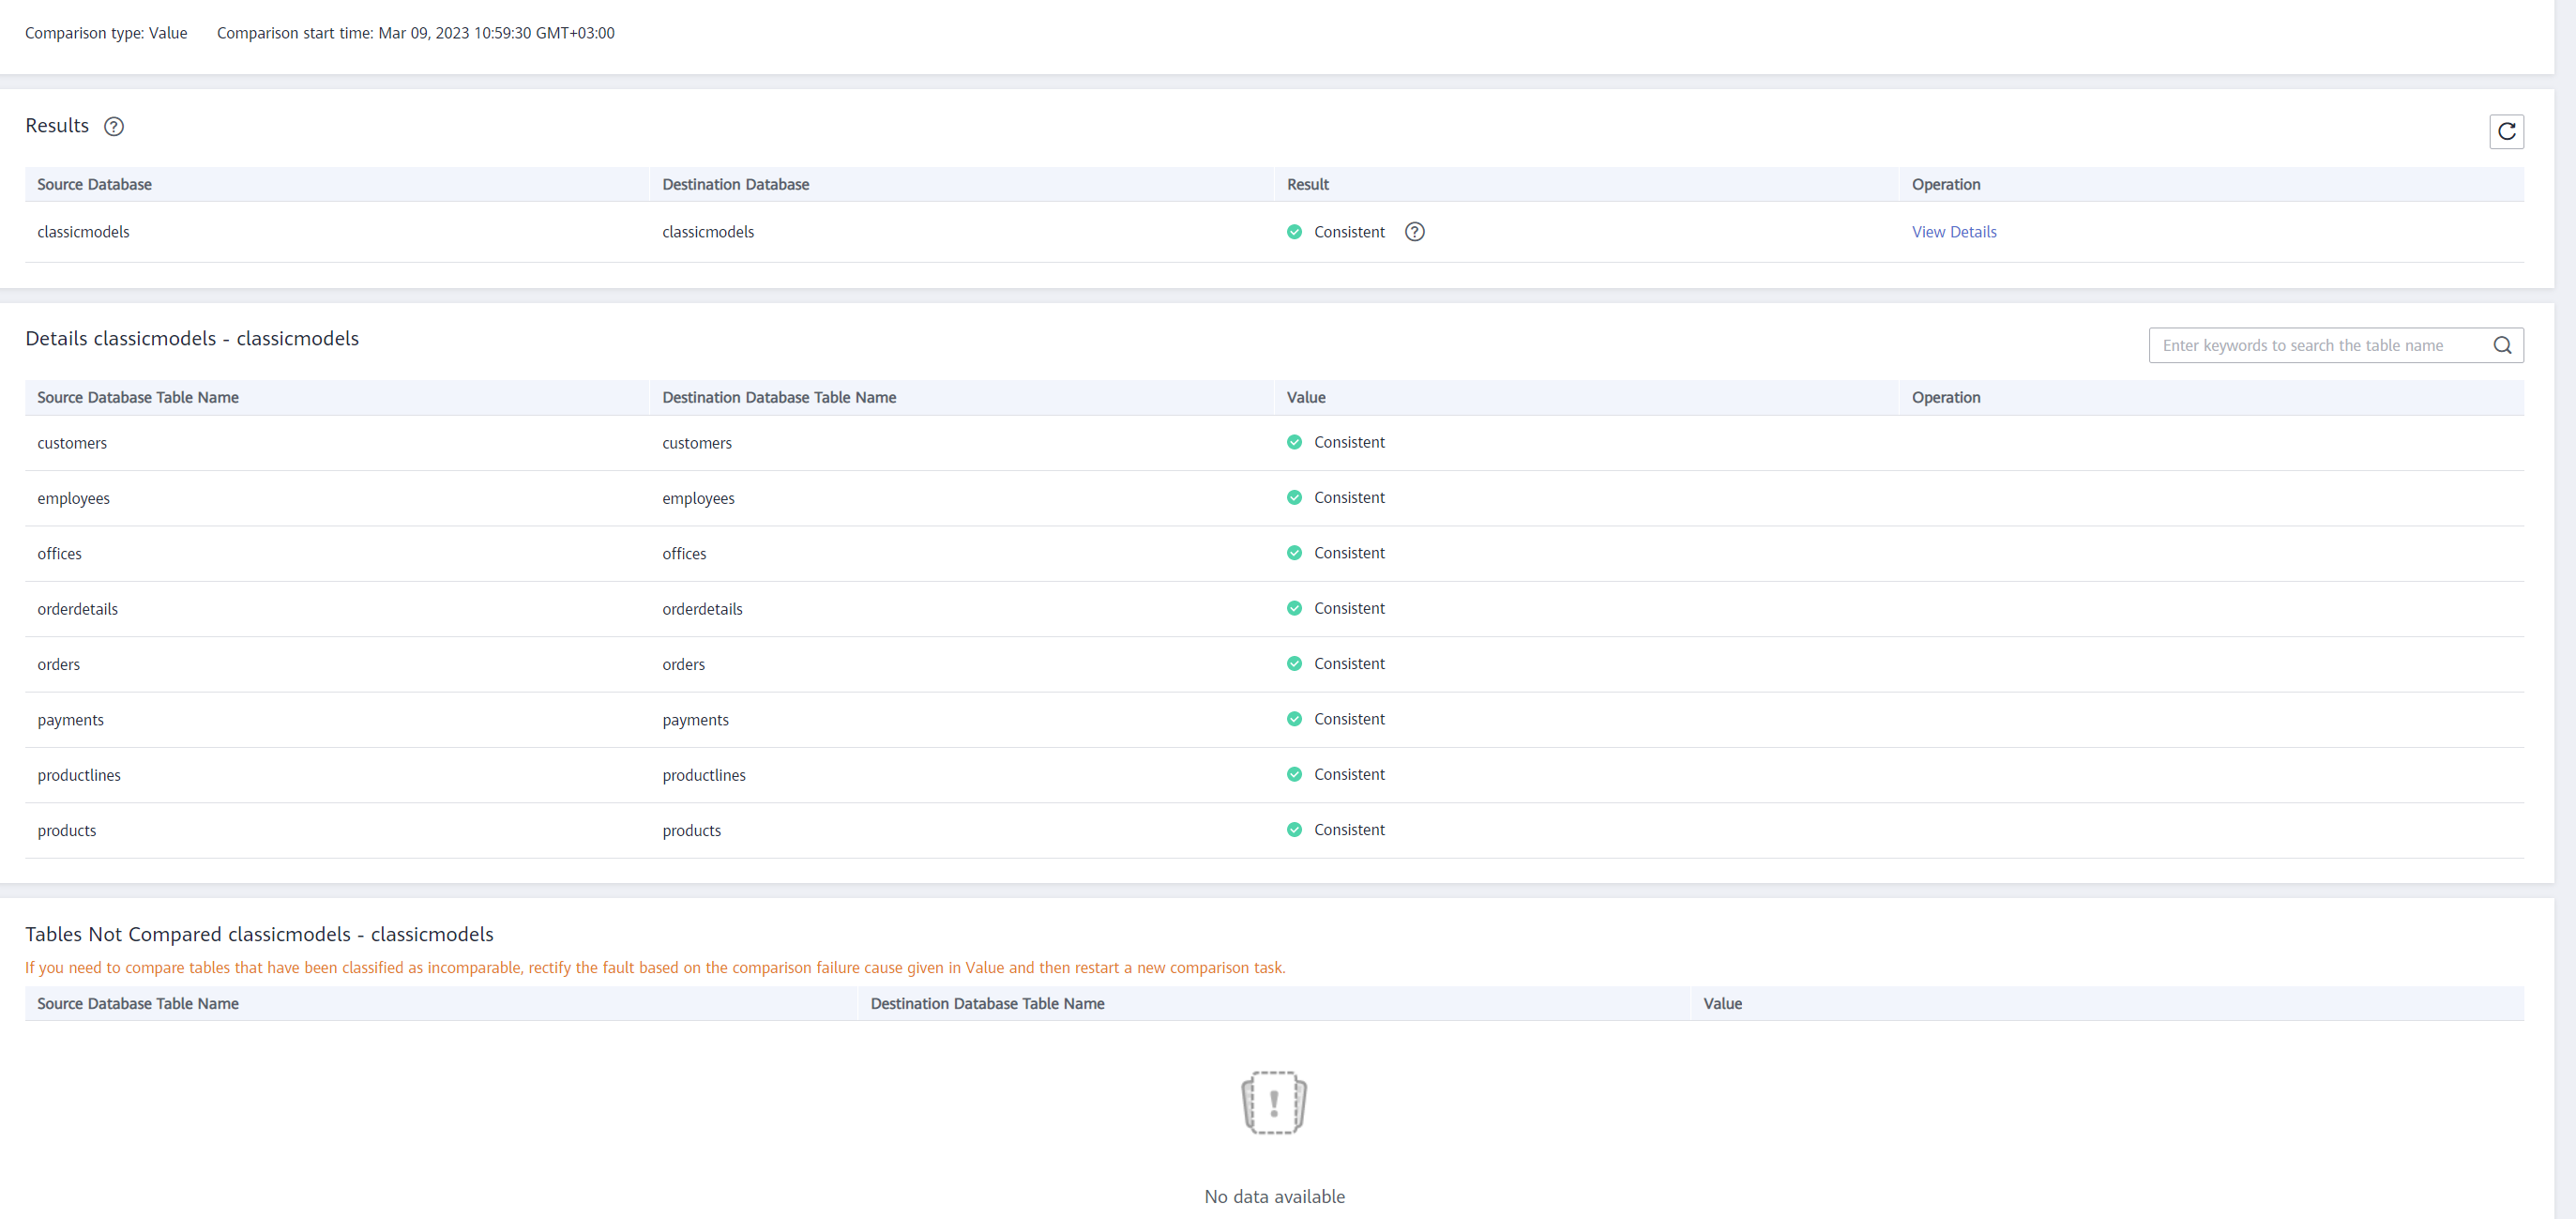Click the refresh icon in Results panel
This screenshot has height=1219, width=2576.
click(2506, 131)
